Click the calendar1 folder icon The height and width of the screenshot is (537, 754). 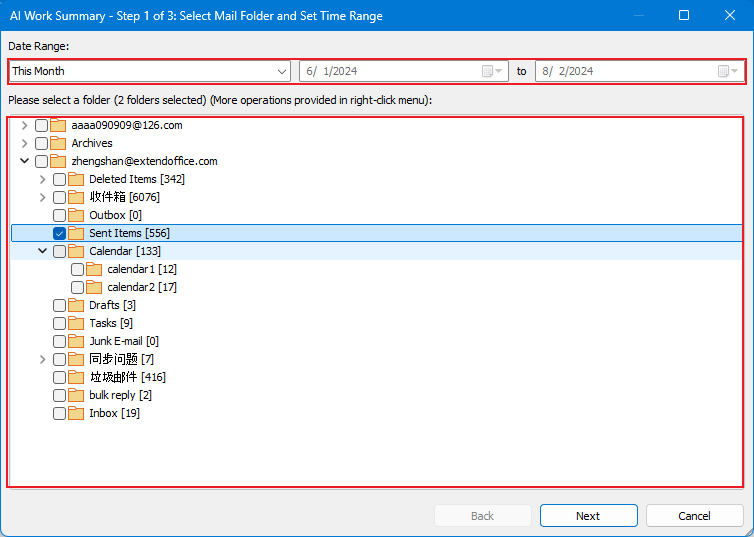95,269
